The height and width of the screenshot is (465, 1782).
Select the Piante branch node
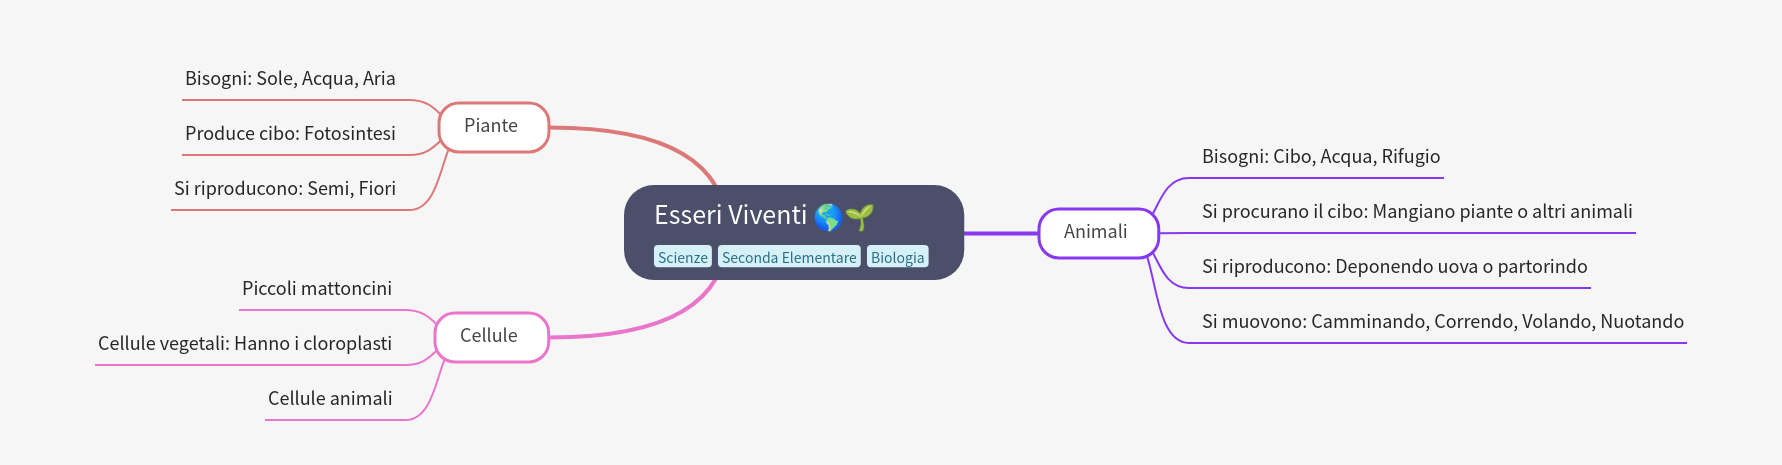point(494,127)
